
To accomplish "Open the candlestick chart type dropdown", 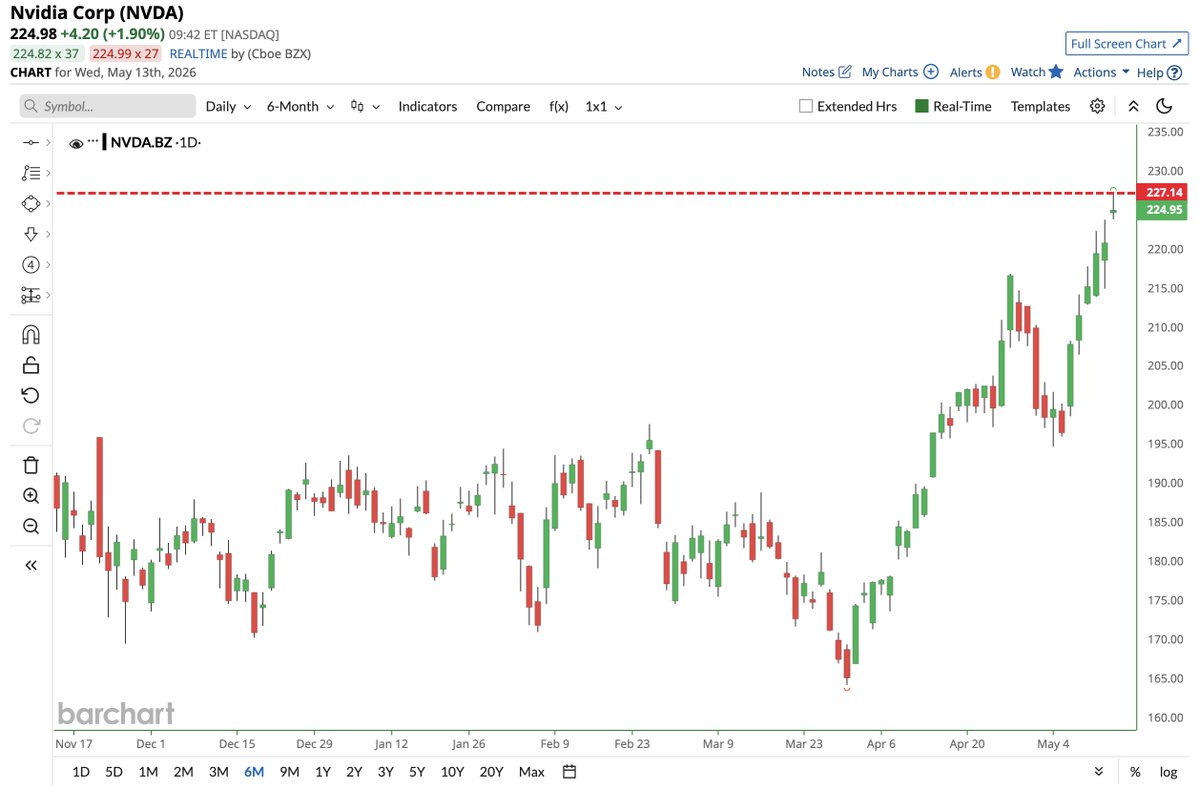I will coord(365,106).
